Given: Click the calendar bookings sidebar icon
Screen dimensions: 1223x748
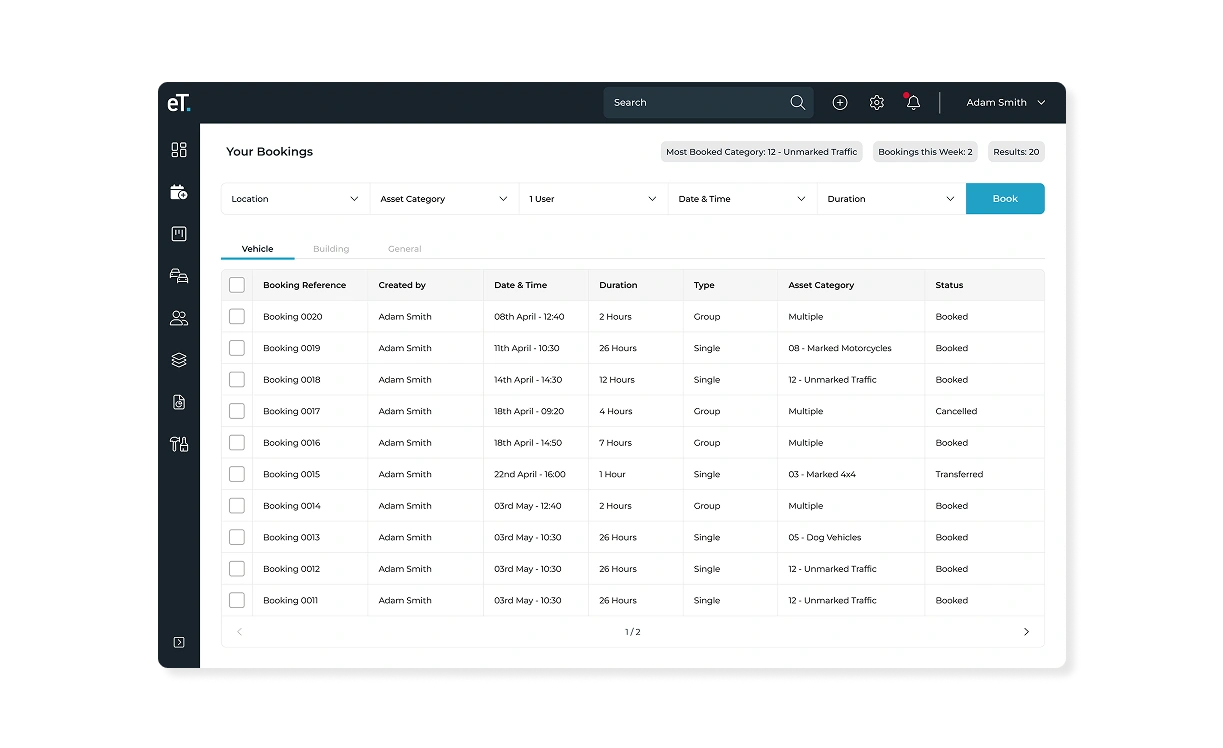Looking at the screenshot, I should 179,192.
